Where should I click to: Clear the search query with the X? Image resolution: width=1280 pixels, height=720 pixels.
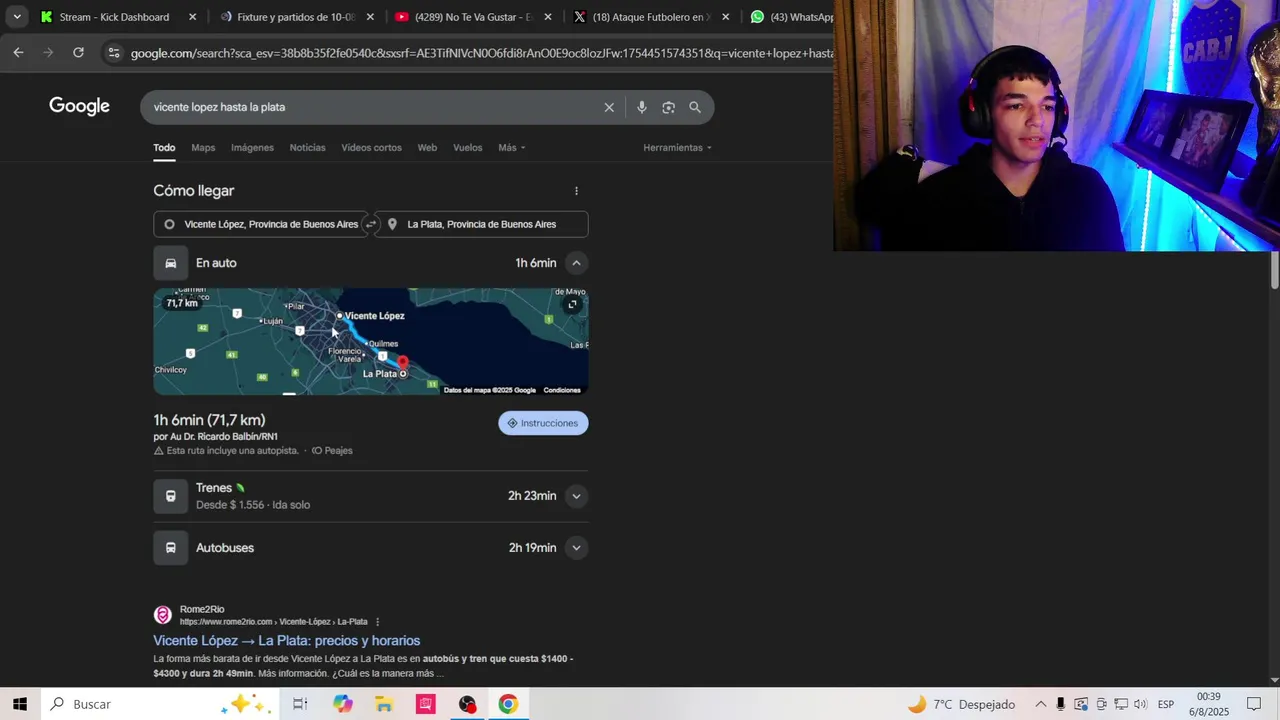click(x=609, y=107)
